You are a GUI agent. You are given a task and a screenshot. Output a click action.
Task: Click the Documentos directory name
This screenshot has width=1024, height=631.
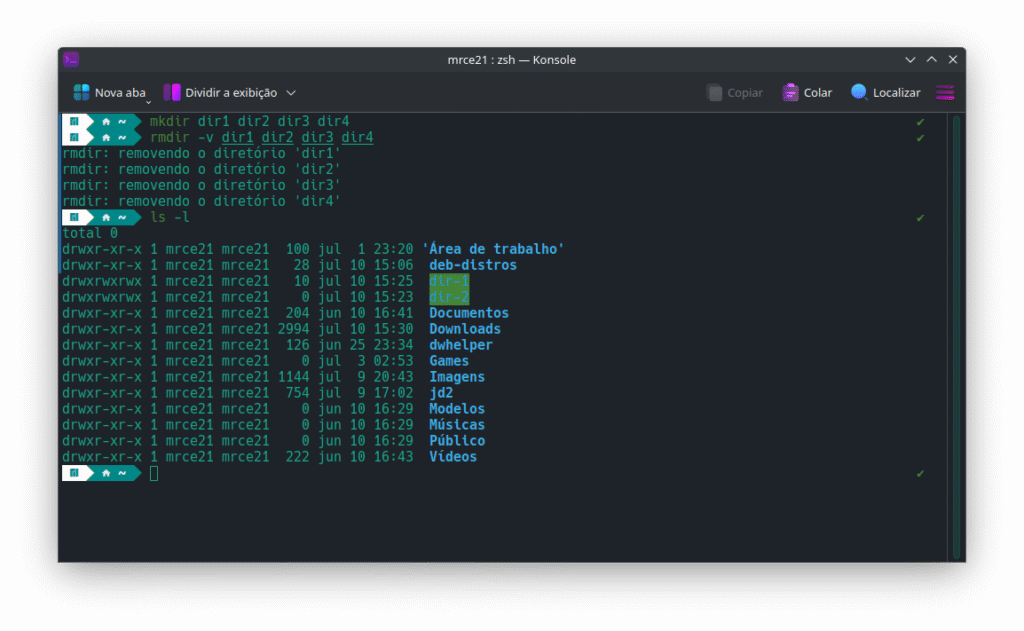point(469,313)
